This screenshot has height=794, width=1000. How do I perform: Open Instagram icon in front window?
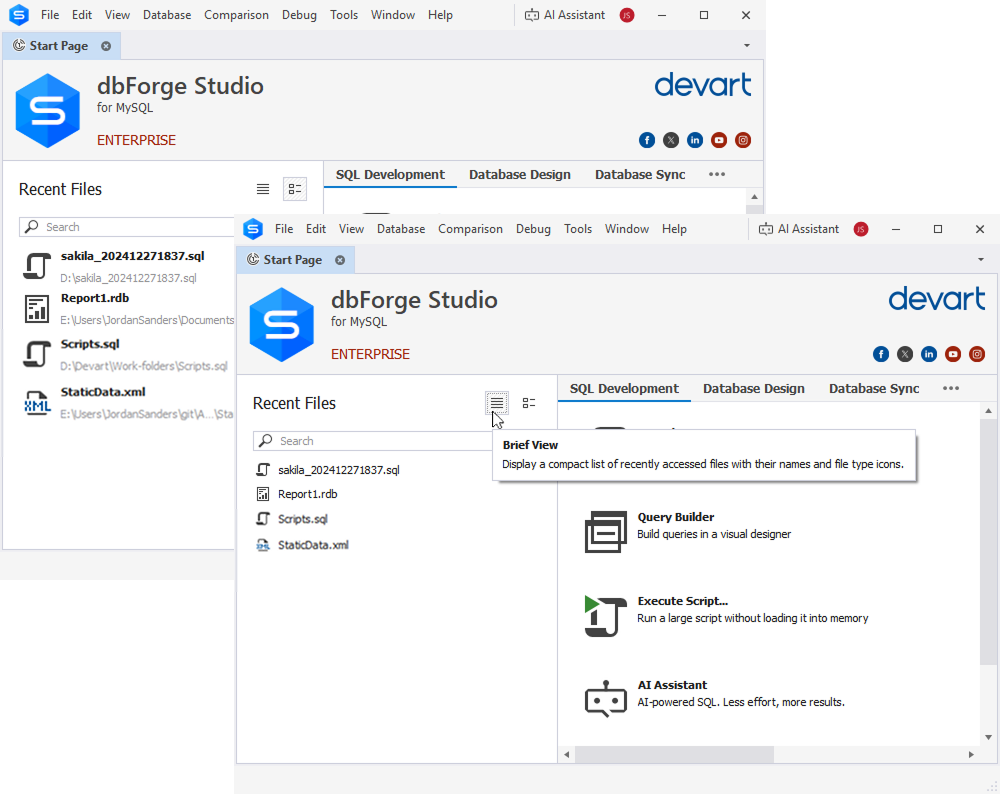tap(977, 354)
